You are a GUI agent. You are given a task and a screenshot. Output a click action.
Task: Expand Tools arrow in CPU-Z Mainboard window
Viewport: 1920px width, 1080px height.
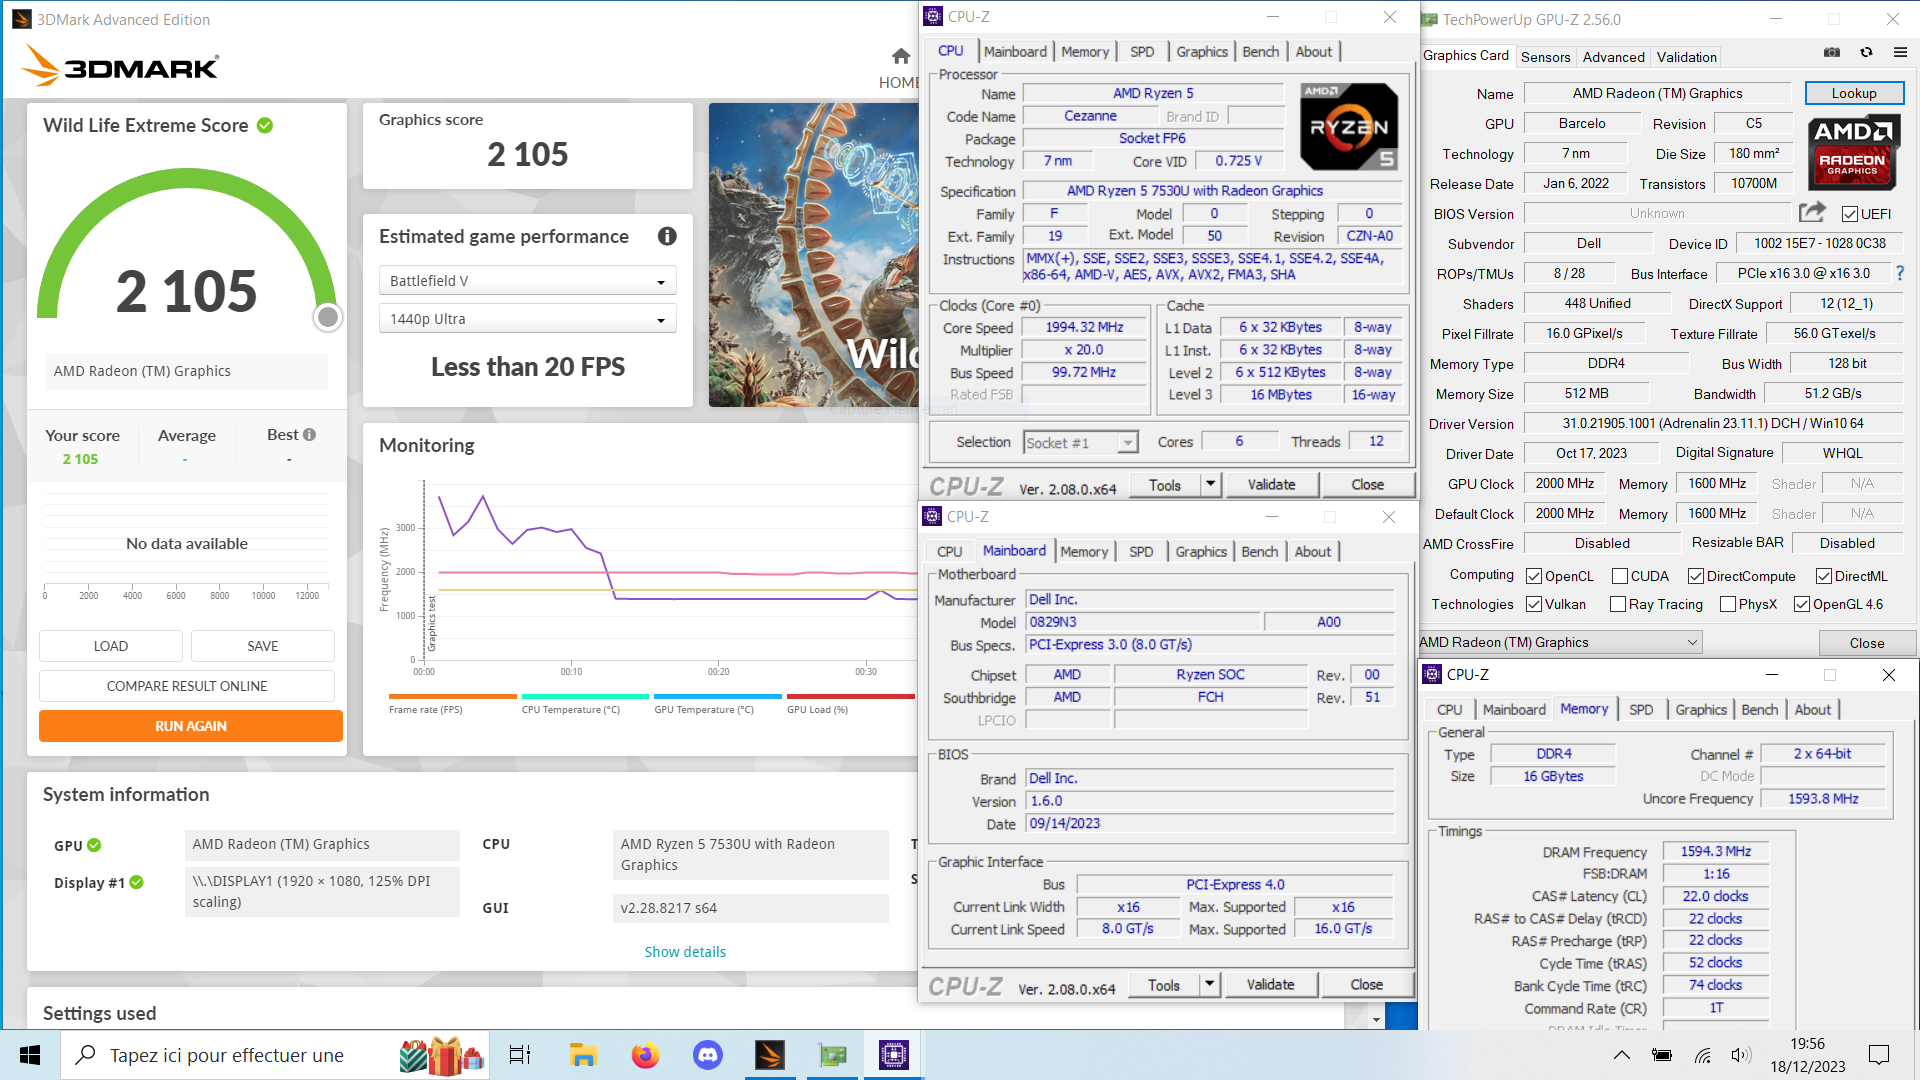click(x=1209, y=984)
